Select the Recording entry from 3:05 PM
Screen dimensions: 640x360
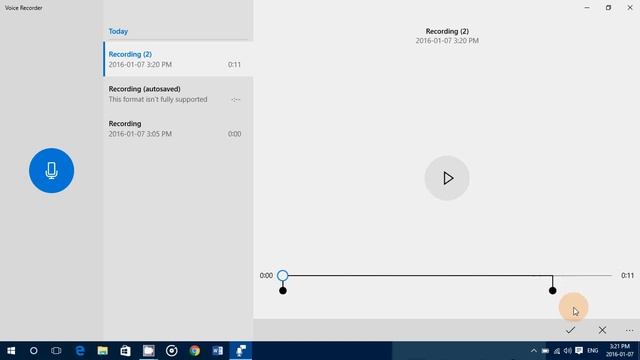pos(178,129)
